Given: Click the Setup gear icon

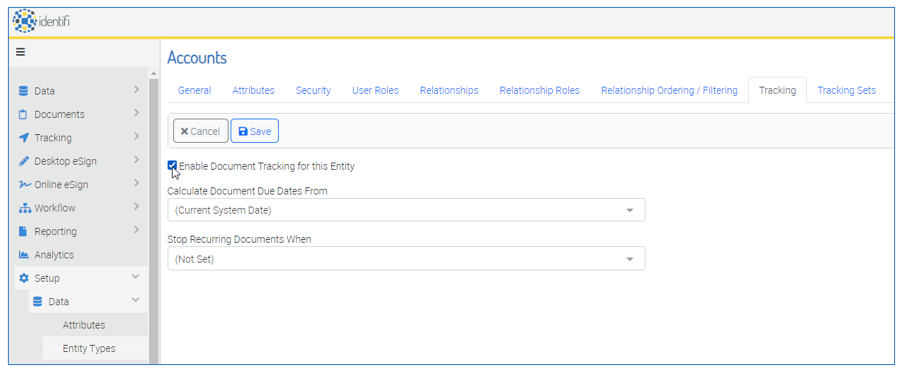Looking at the screenshot, I should 23,278.
